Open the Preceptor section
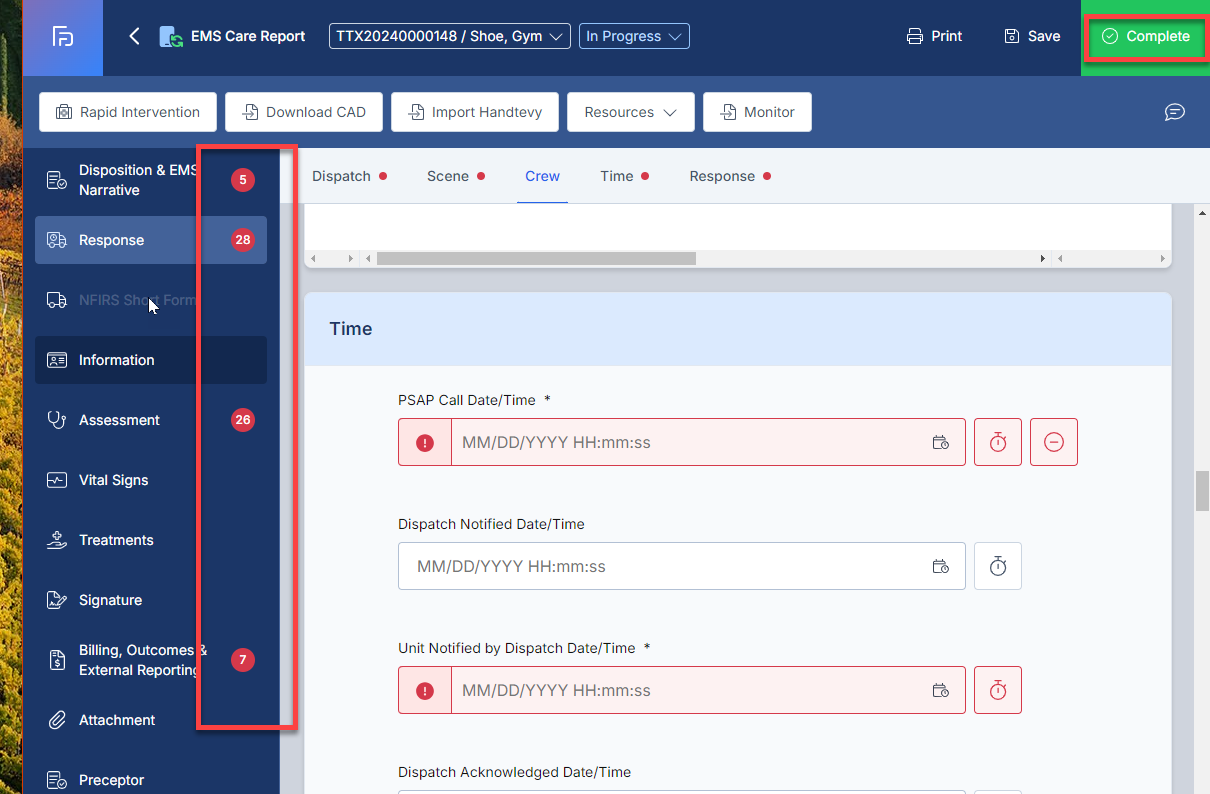 [150, 780]
